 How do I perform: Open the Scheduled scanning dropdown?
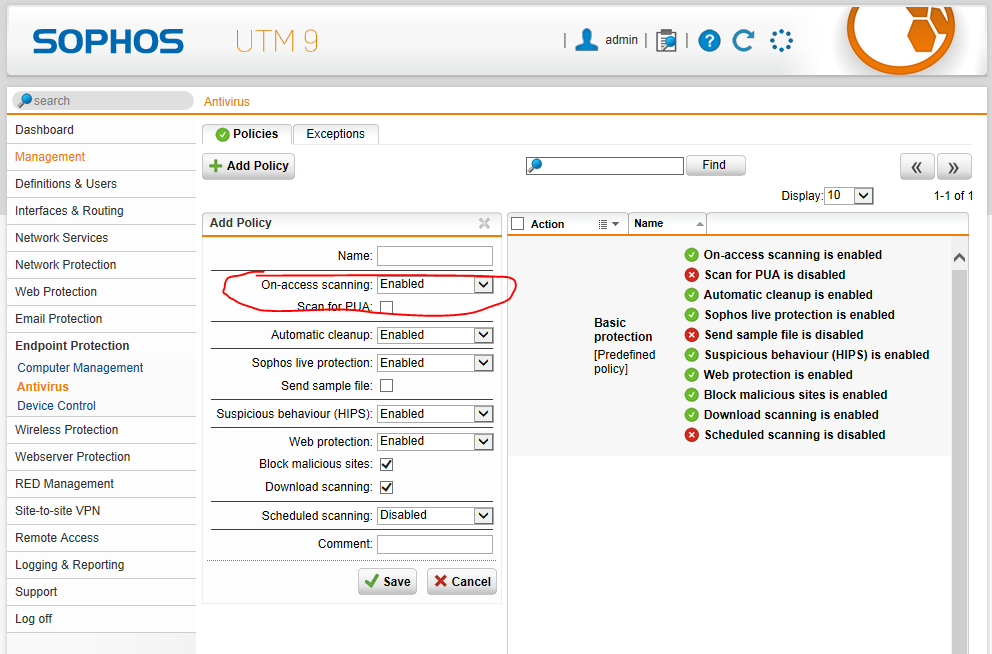pos(435,515)
